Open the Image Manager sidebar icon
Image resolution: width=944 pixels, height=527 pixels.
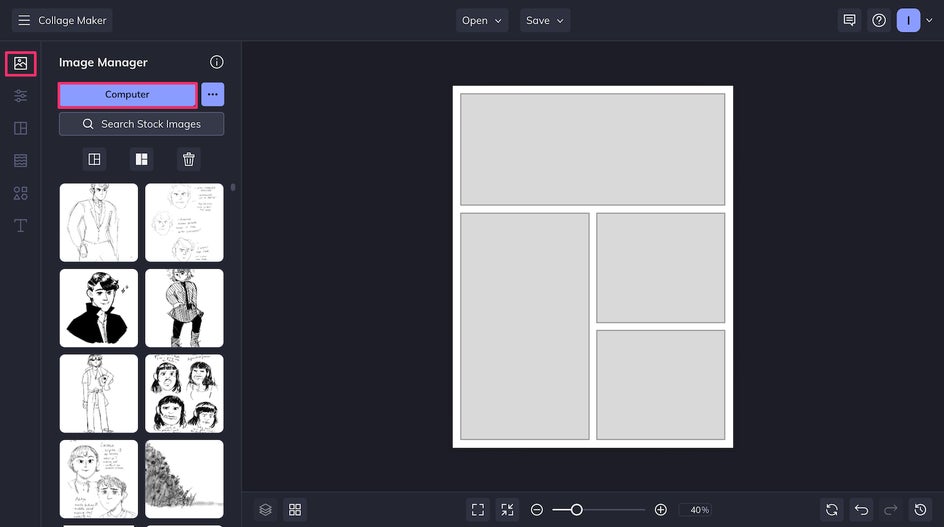[x=20, y=63]
